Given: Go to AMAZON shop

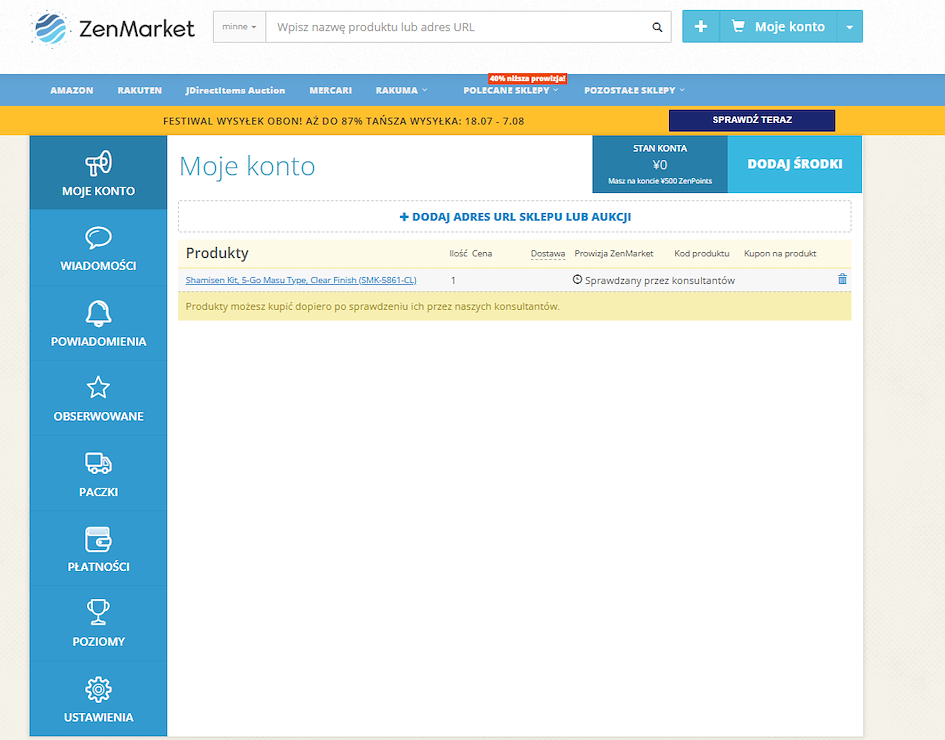Looking at the screenshot, I should pos(72,90).
